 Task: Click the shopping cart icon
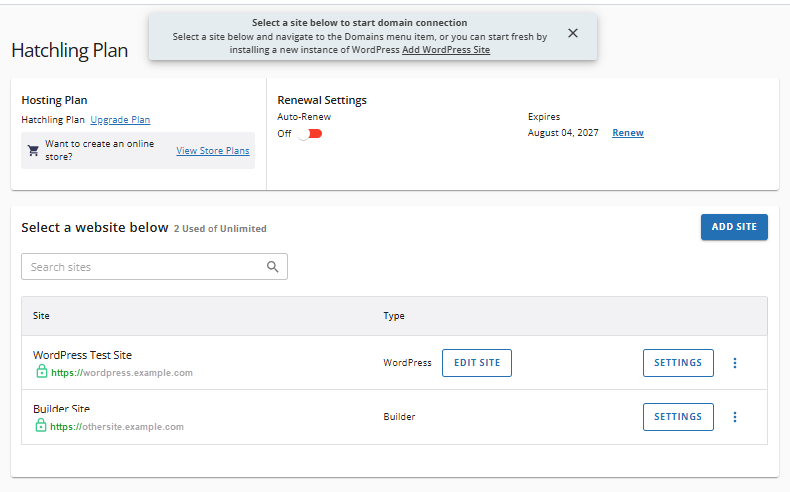[x=33, y=151]
